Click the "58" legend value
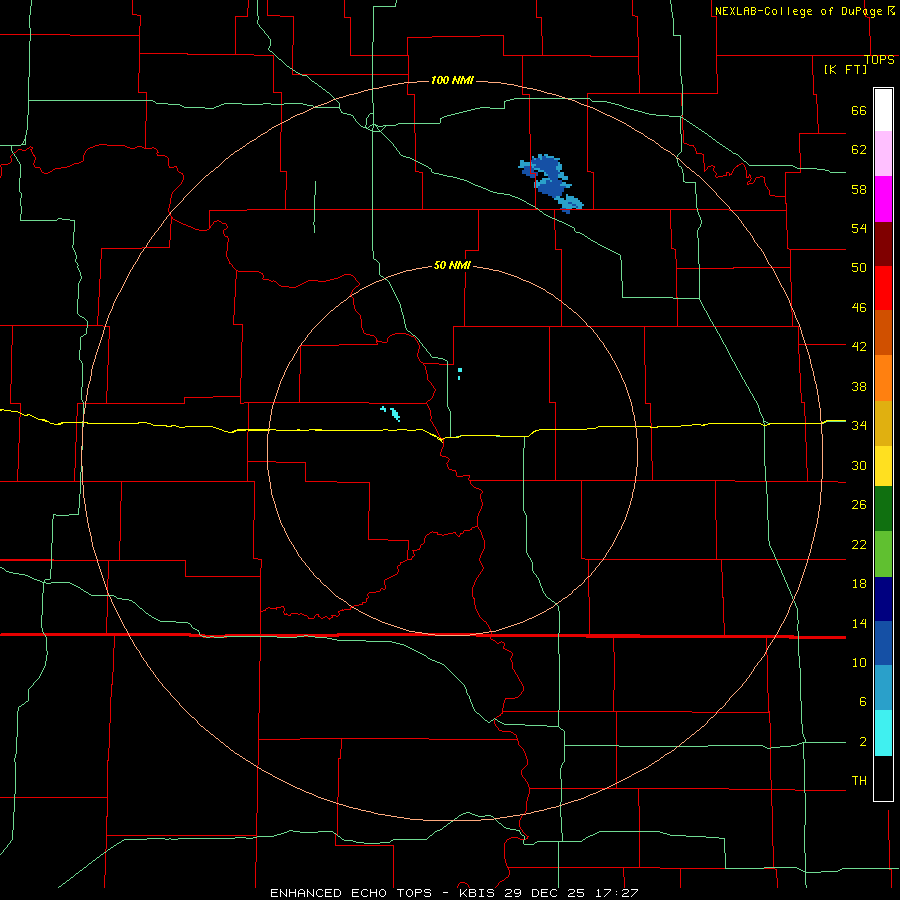 pyautogui.click(x=859, y=189)
